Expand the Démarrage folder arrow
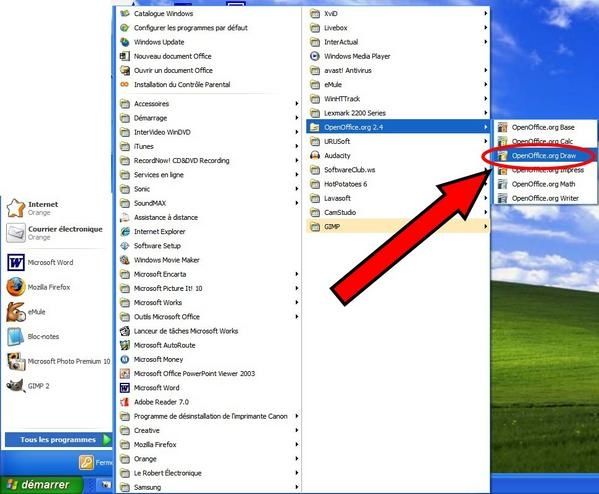Screen dimensions: 599x494 296,118
